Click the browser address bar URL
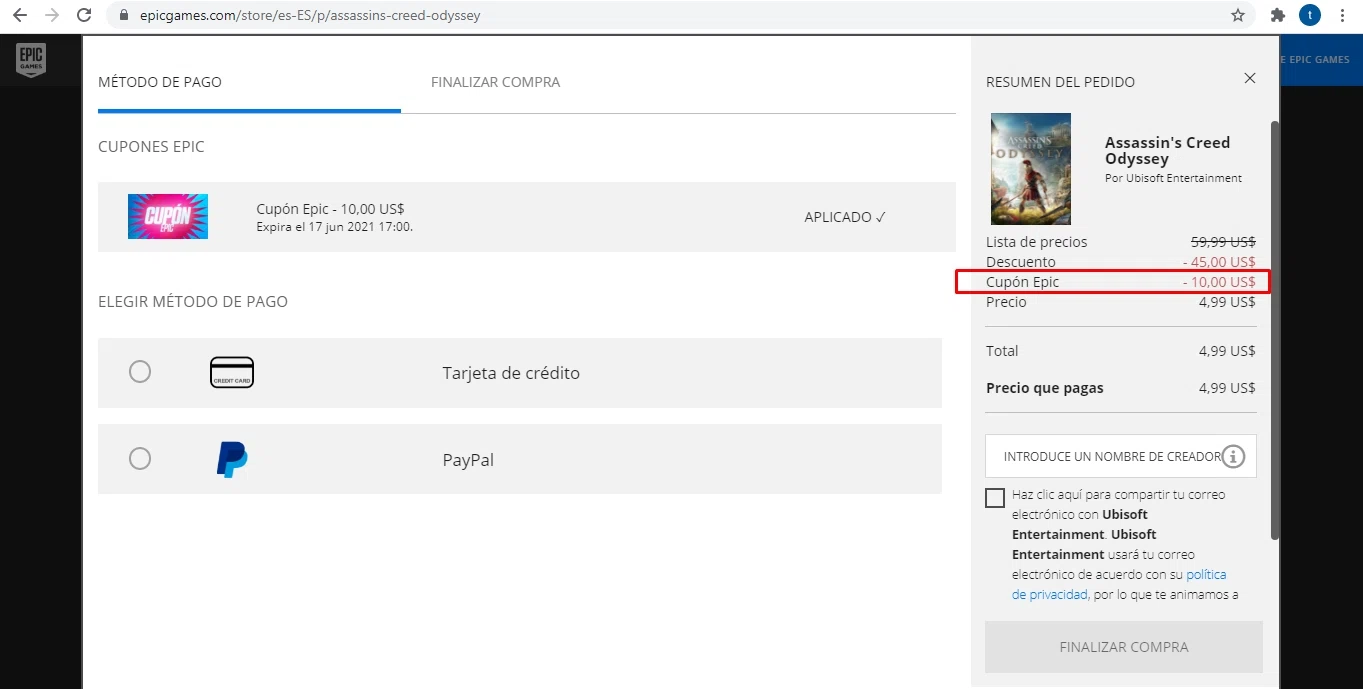Image resolution: width=1363 pixels, height=689 pixels. pos(310,16)
